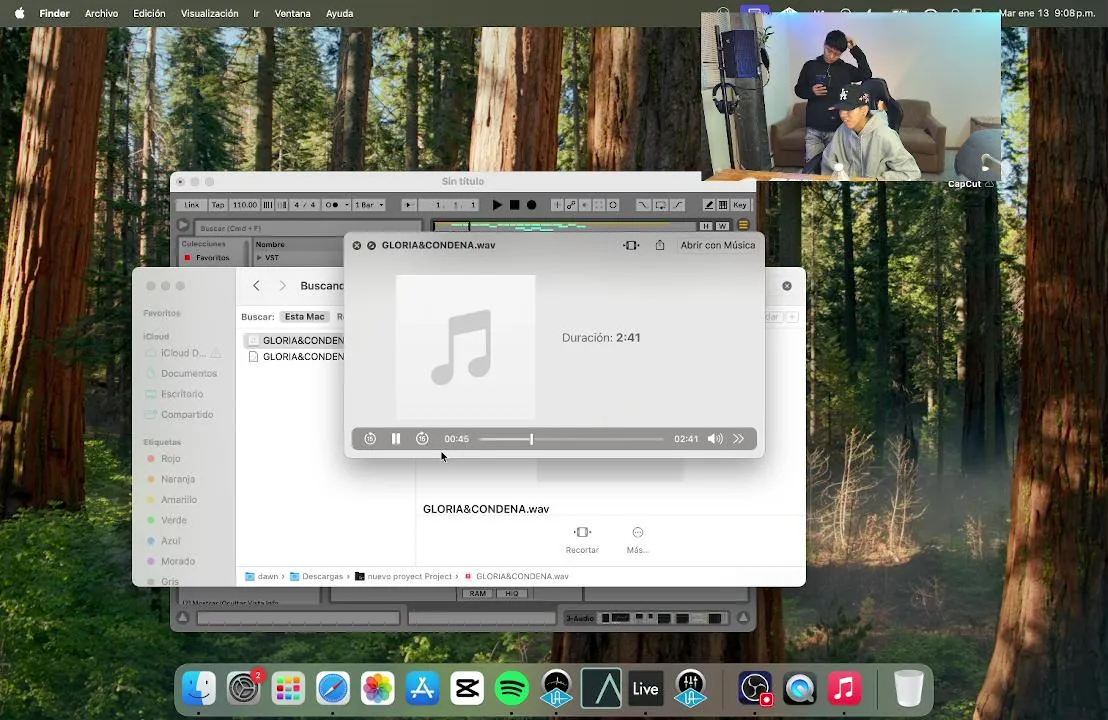
Task: Open Spotify from the Dock
Action: pyautogui.click(x=512, y=688)
